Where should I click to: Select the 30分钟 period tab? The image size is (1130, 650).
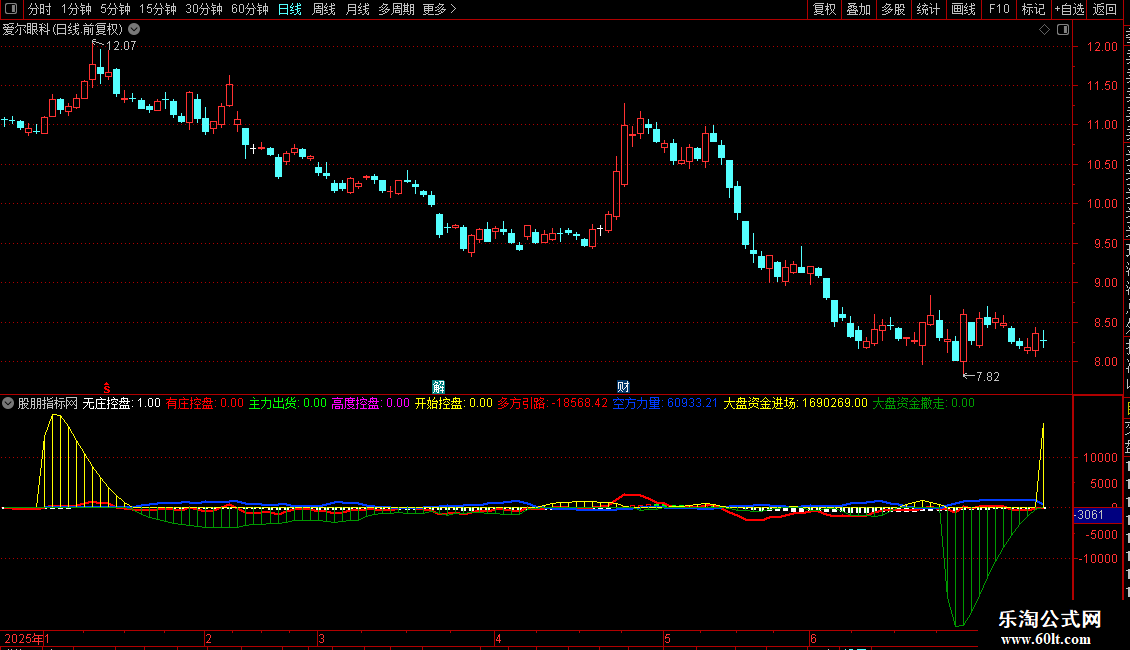(x=204, y=9)
